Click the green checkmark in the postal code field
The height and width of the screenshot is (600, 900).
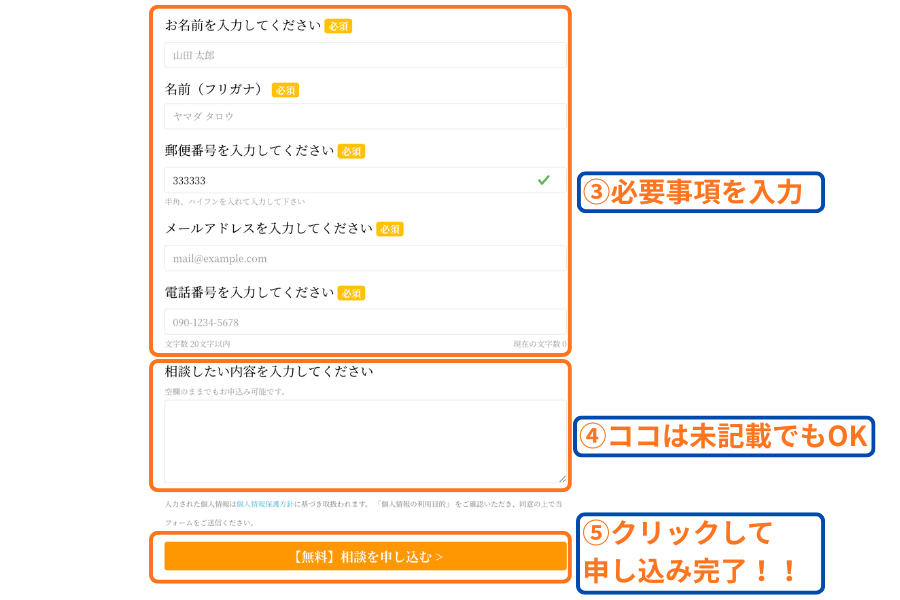pos(543,180)
